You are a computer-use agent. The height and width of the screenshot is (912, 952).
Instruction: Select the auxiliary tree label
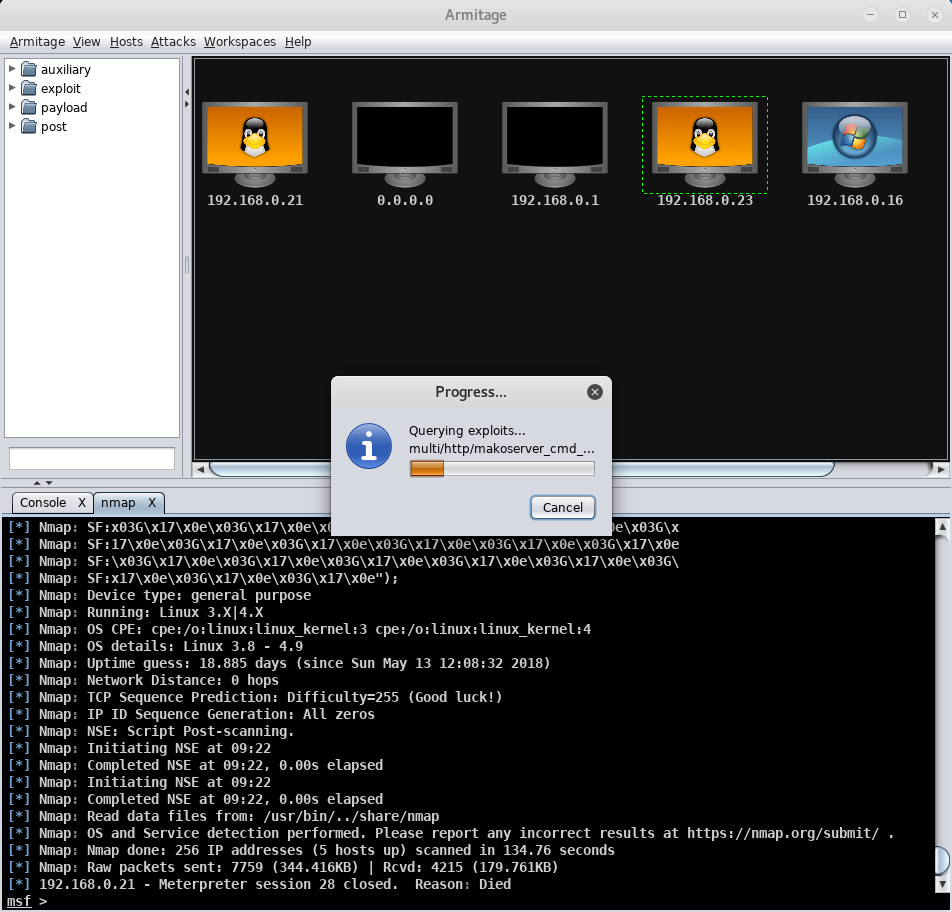[x=66, y=70]
